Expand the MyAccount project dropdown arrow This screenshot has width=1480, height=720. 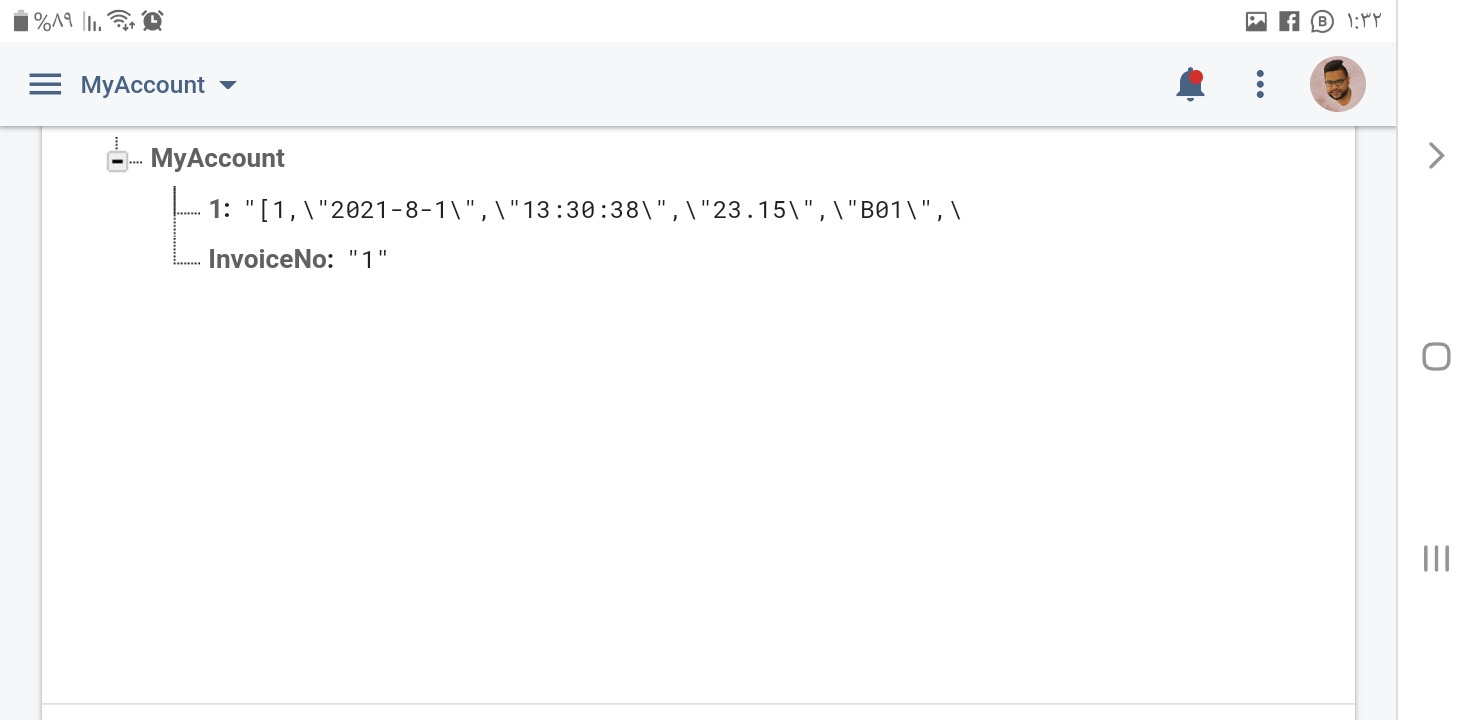[x=228, y=85]
